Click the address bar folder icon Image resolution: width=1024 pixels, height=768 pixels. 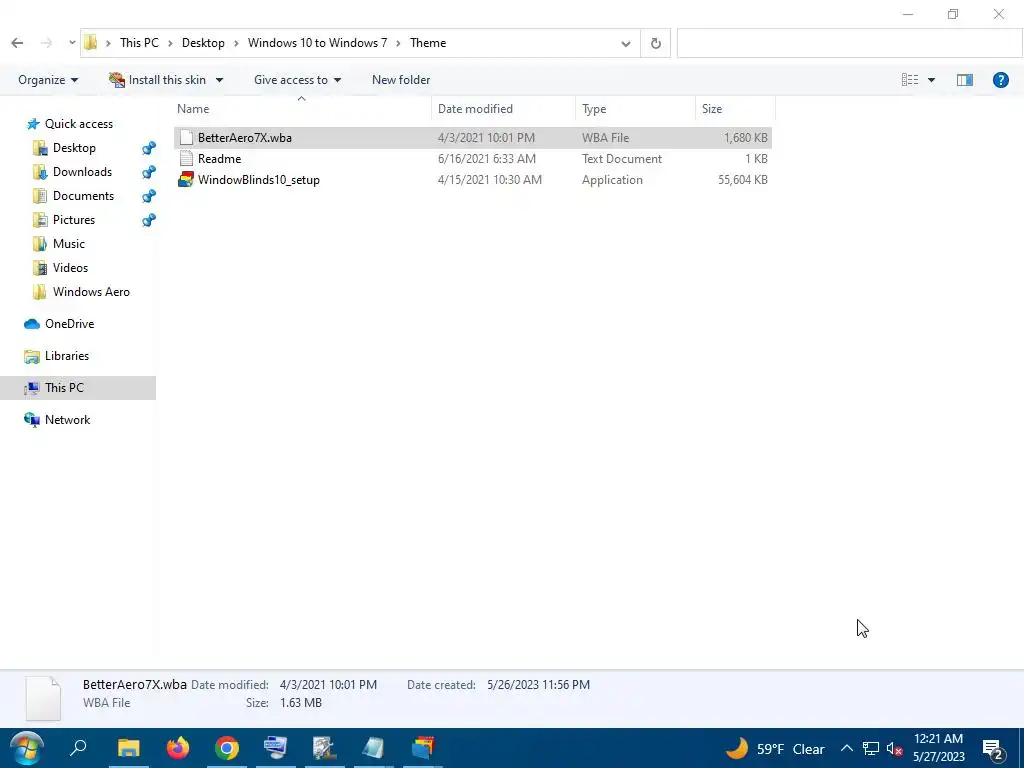coord(91,43)
